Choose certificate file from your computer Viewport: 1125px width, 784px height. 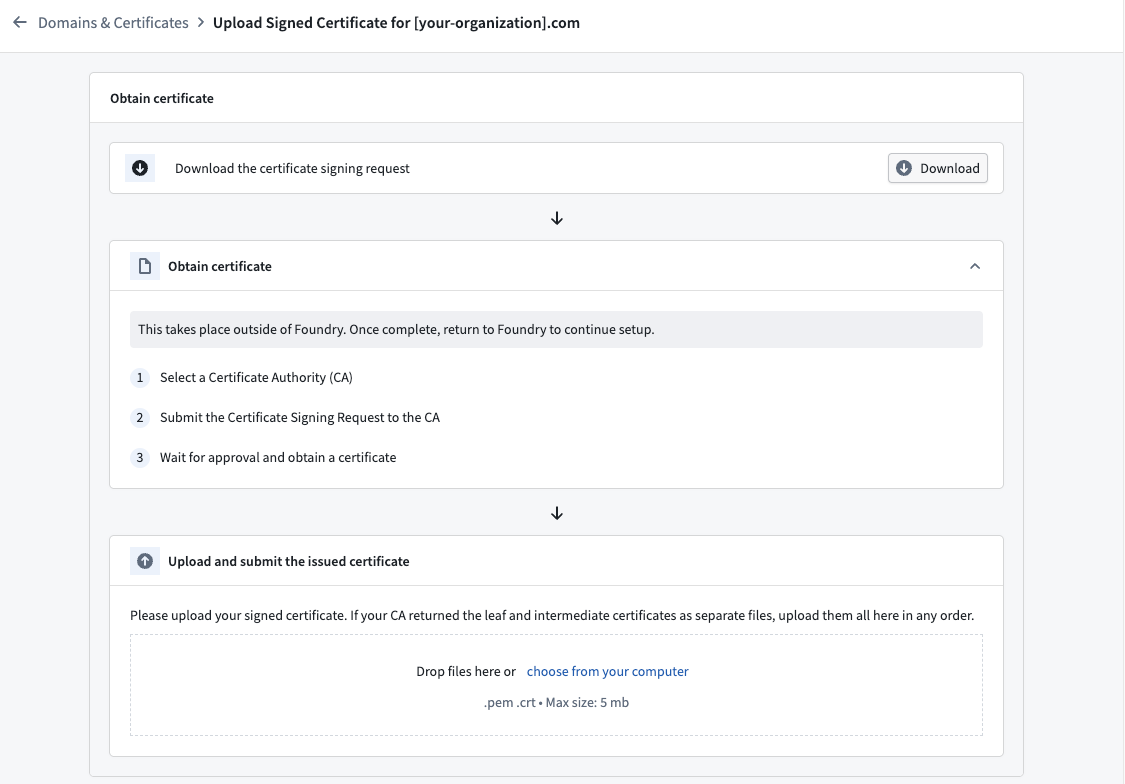[x=608, y=671]
